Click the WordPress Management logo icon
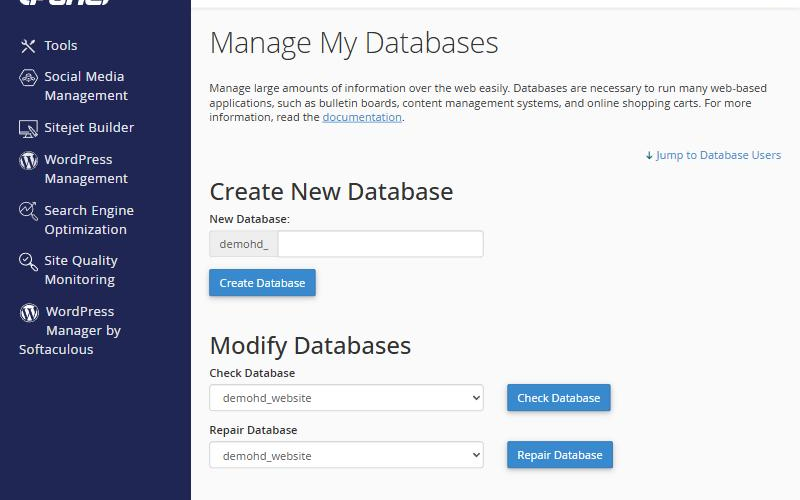This screenshot has width=800, height=500. click(x=28, y=161)
